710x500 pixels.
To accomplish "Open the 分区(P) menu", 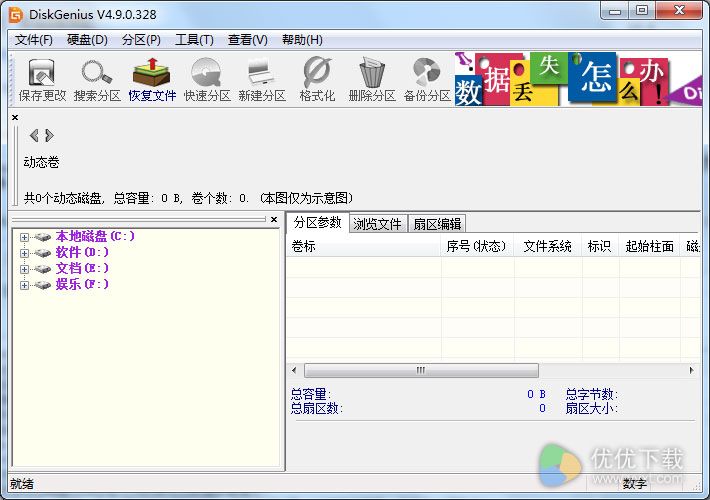I will pos(141,40).
